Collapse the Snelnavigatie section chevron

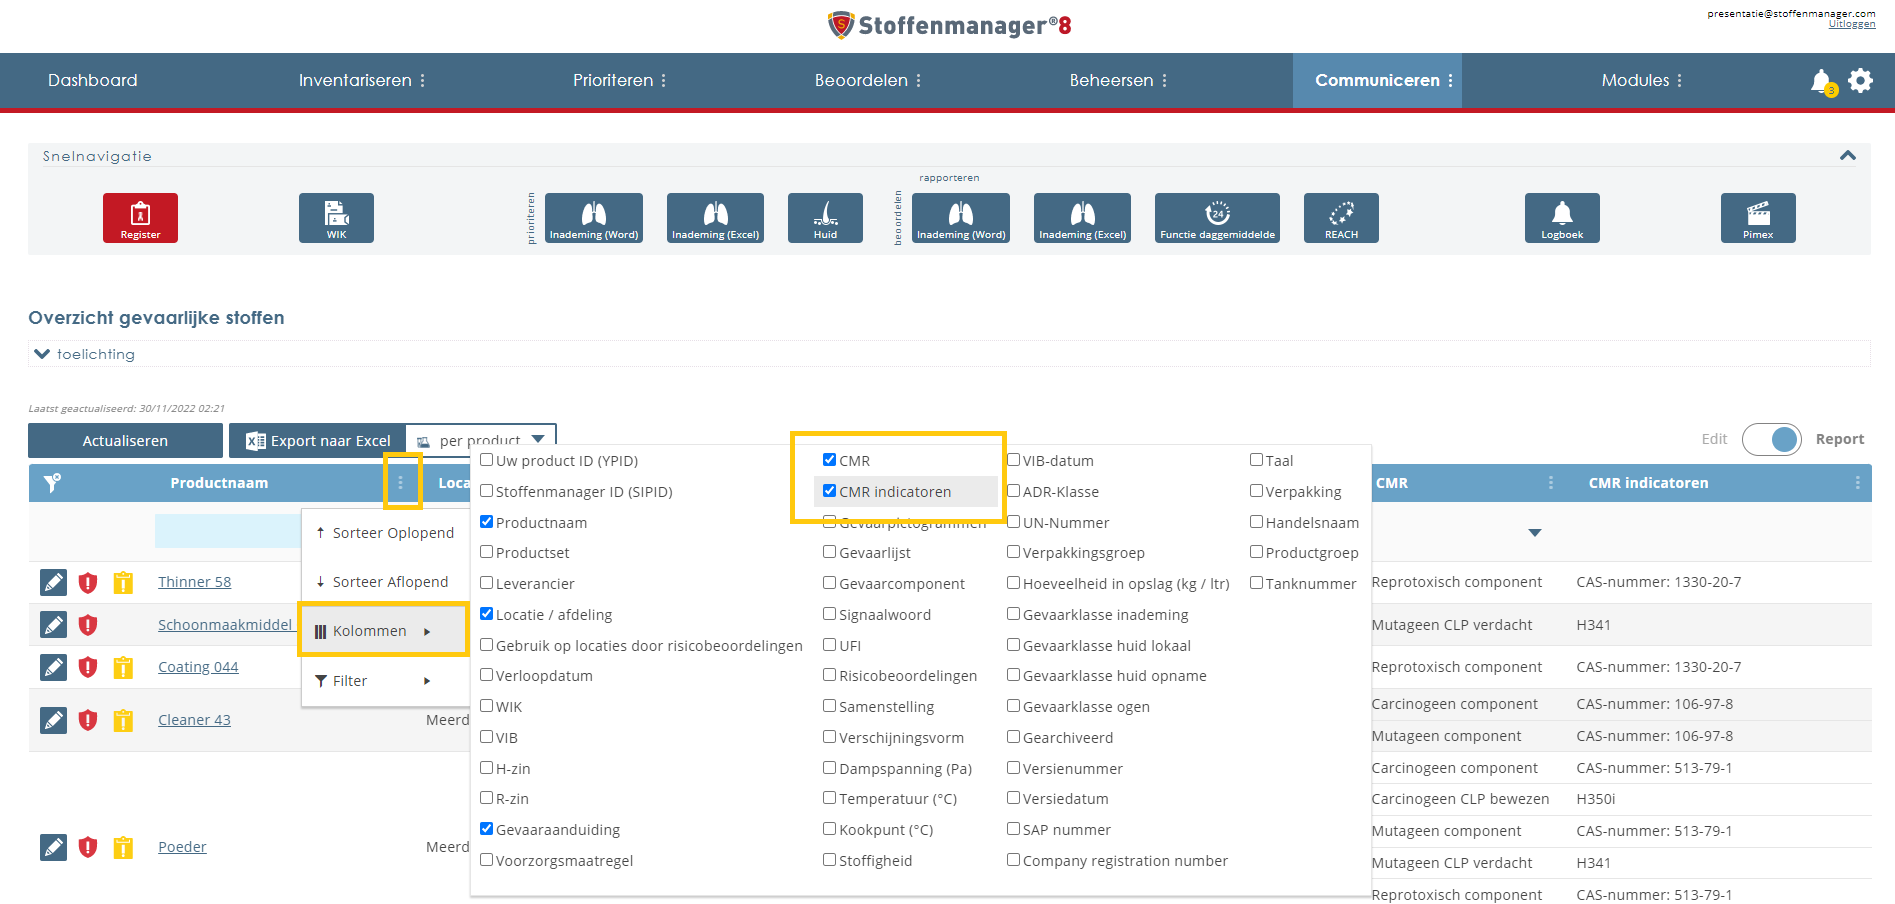(x=1849, y=156)
